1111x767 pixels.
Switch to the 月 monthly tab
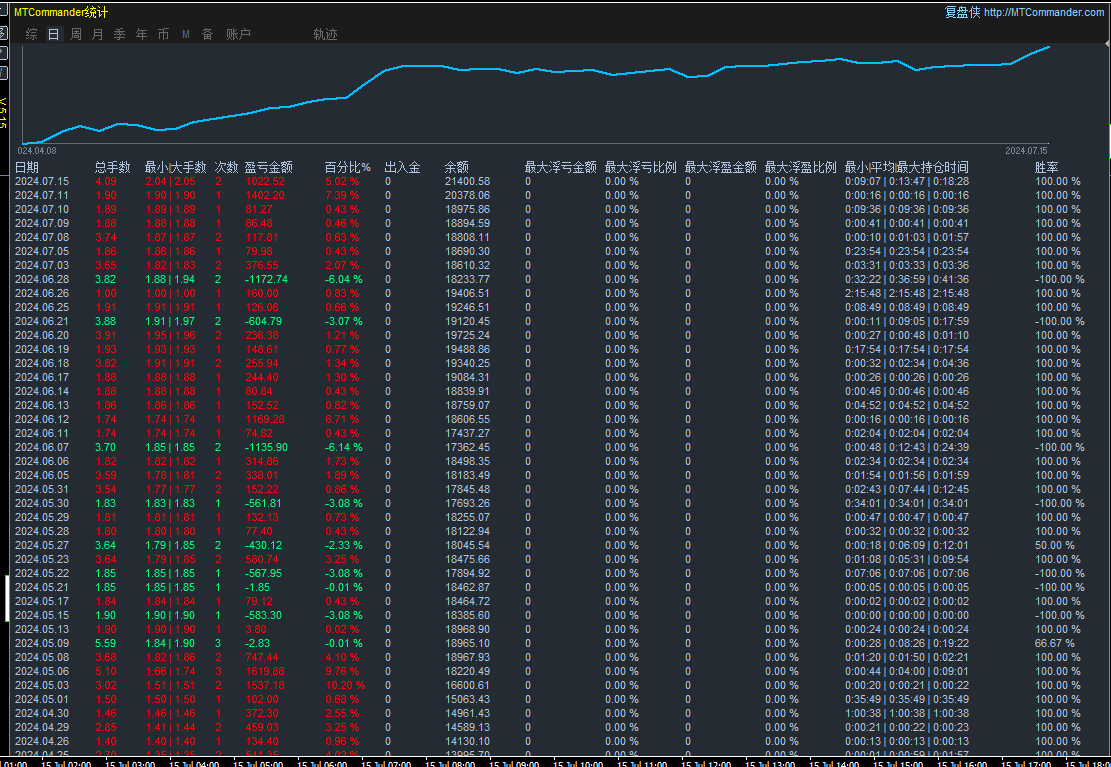click(98, 34)
